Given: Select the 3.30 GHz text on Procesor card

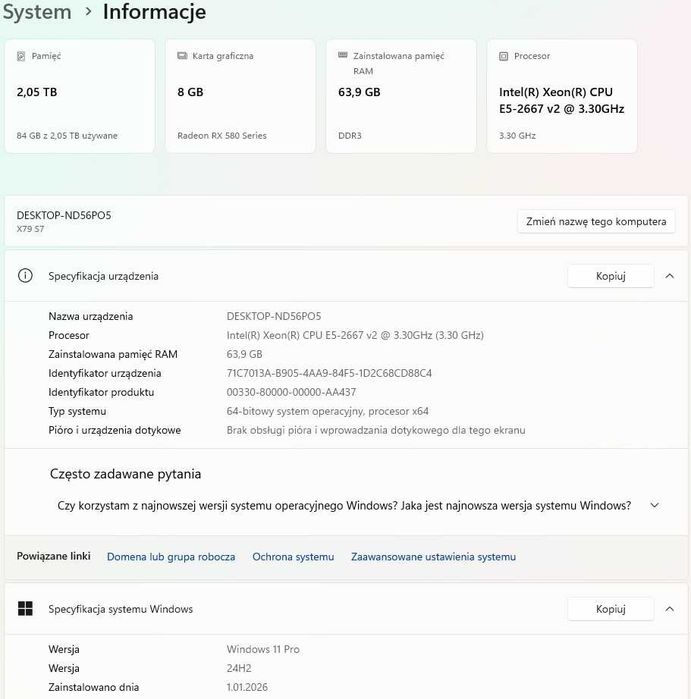Looking at the screenshot, I should (517, 136).
